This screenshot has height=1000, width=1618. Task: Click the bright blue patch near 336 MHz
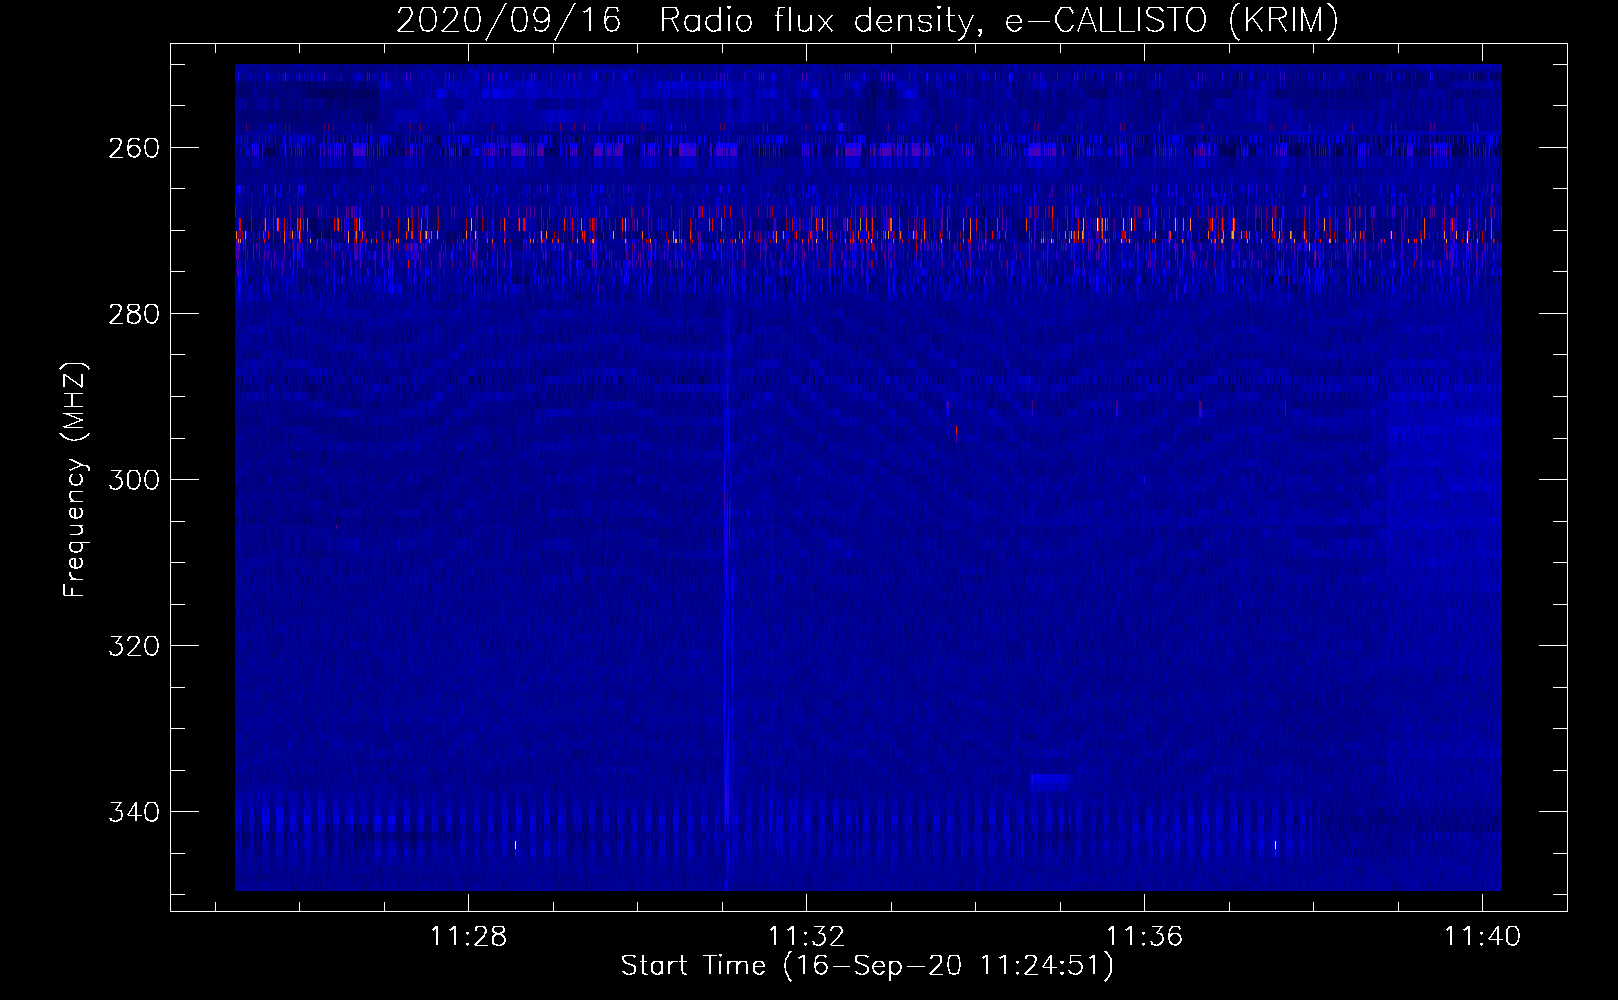pos(1050,781)
